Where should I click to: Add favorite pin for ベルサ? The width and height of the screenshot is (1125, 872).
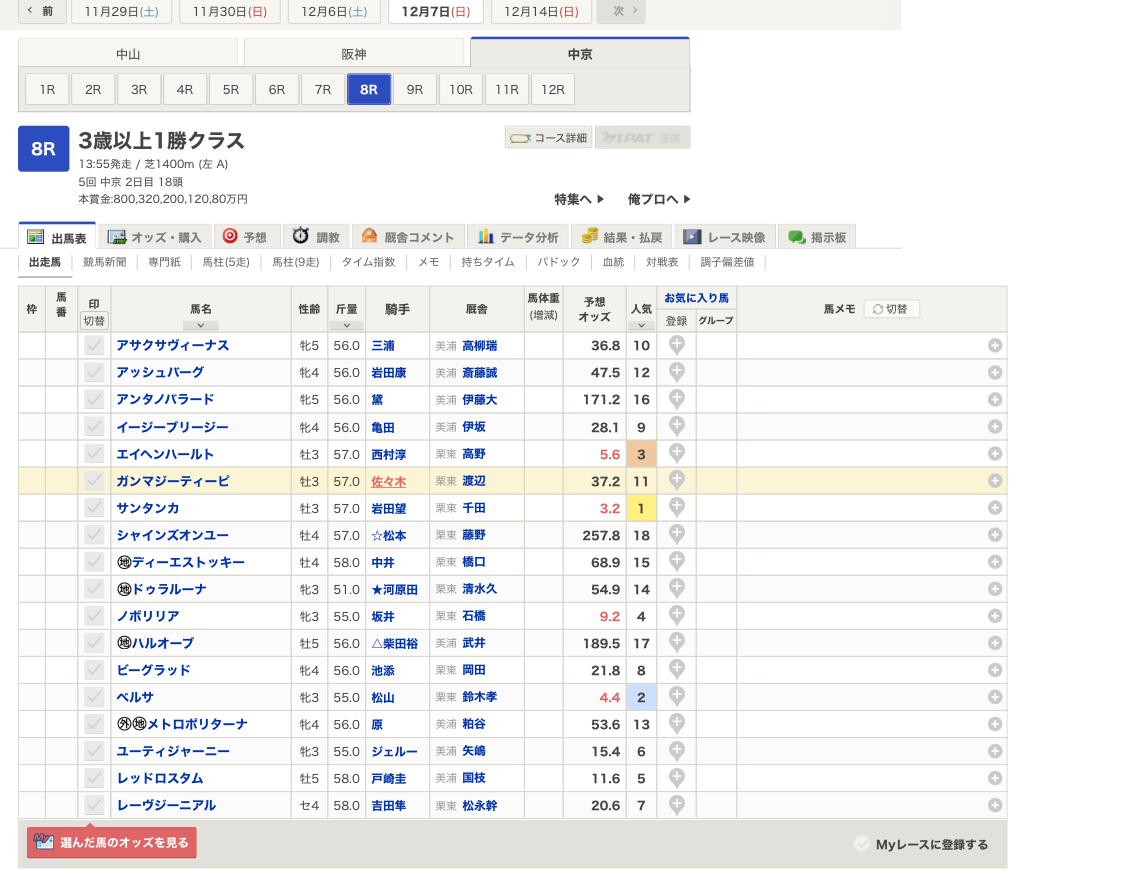[x=676, y=697]
